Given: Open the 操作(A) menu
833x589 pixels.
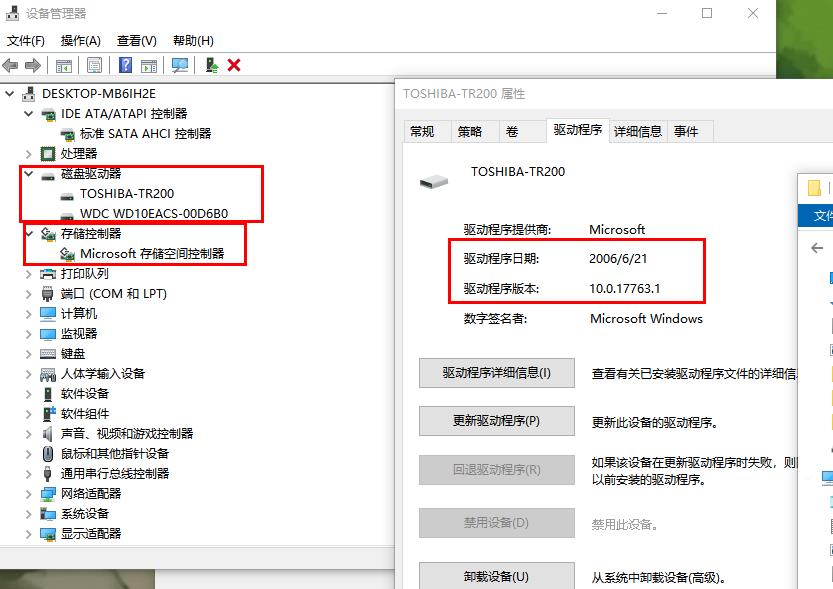Looking at the screenshot, I should [81, 41].
